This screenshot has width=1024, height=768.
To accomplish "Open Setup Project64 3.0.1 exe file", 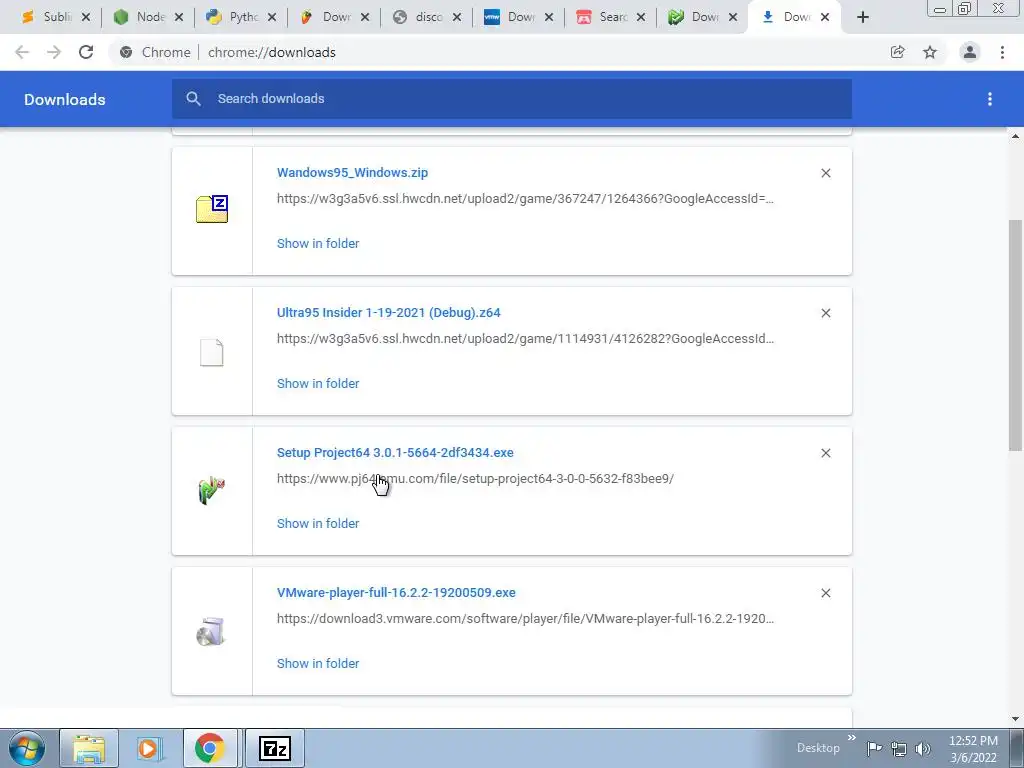I will pos(395,453).
